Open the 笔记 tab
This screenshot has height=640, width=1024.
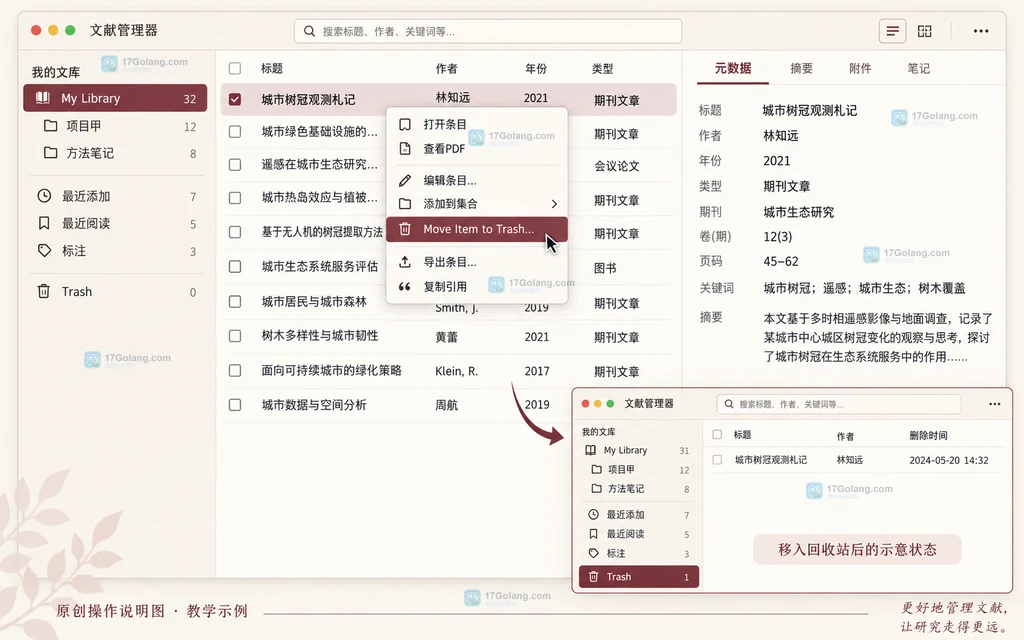click(x=918, y=68)
